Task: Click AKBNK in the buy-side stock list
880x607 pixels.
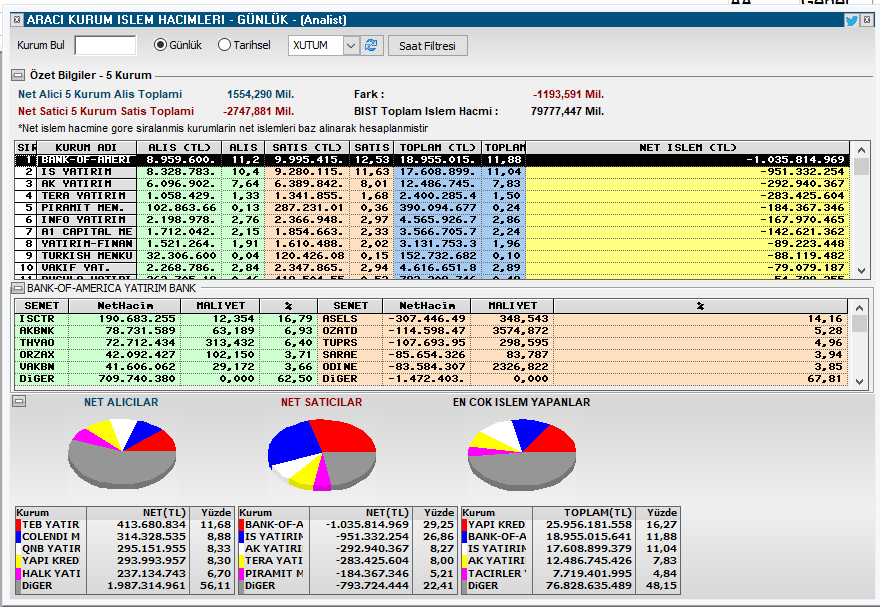Action: (x=37, y=331)
